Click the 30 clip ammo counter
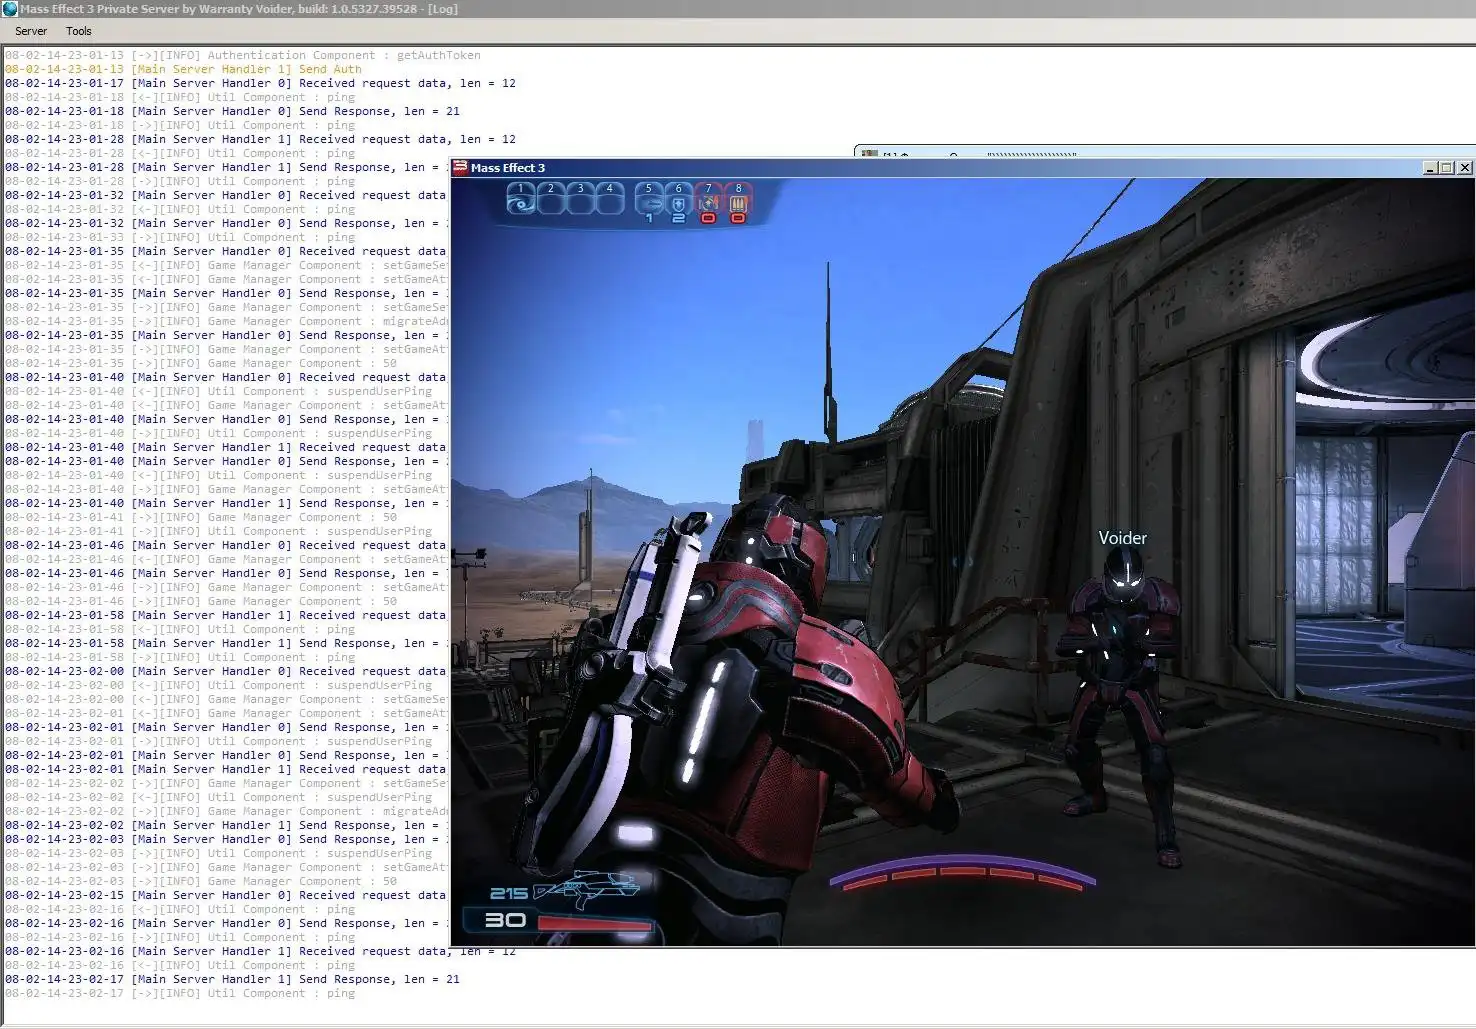 click(505, 920)
